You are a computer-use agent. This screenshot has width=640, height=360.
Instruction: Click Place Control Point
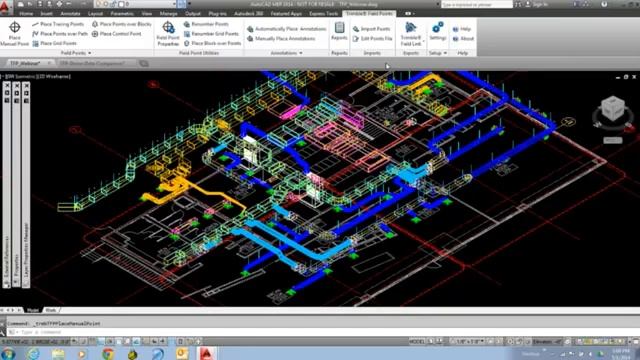(x=116, y=34)
